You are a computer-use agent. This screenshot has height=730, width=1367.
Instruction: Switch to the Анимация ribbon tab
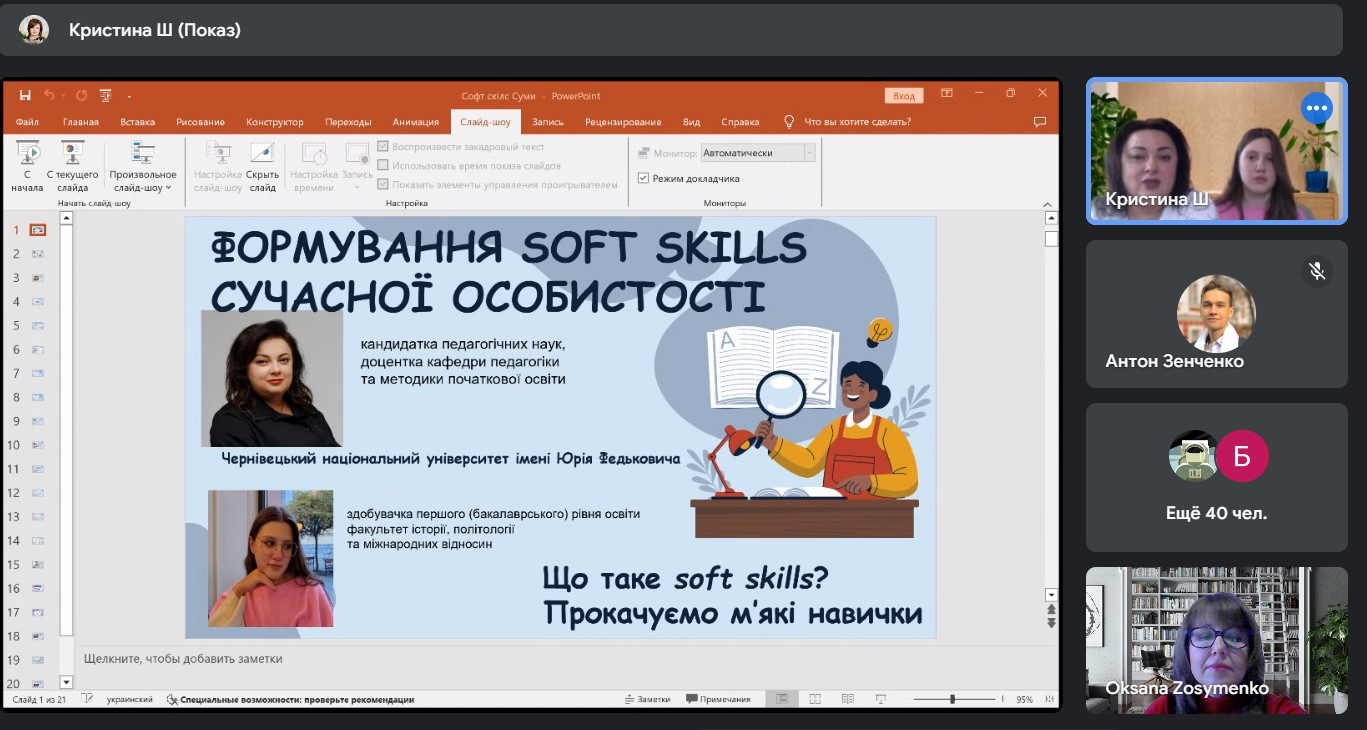point(416,122)
